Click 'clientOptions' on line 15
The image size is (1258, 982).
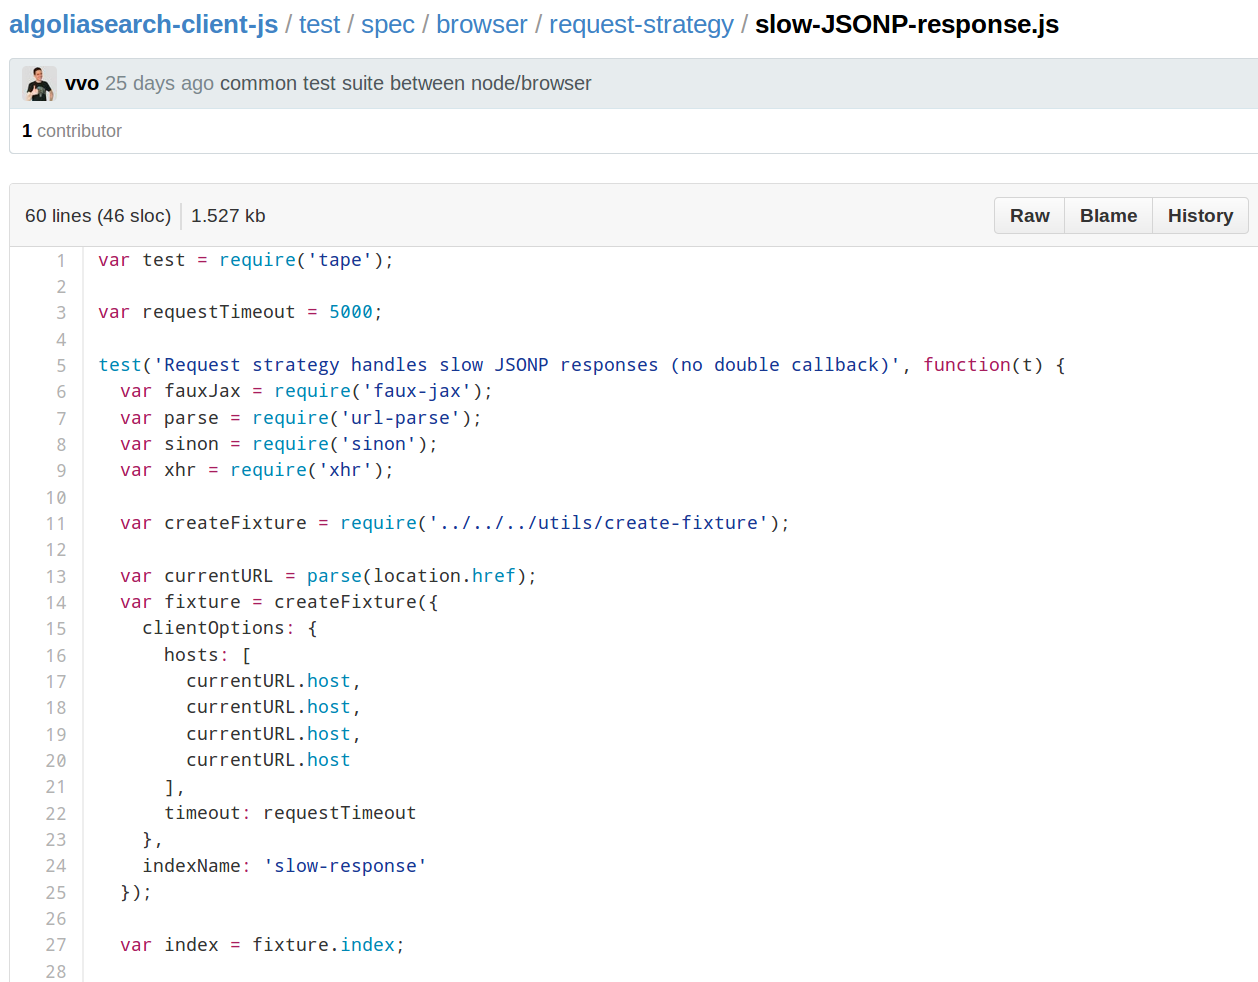(x=213, y=628)
